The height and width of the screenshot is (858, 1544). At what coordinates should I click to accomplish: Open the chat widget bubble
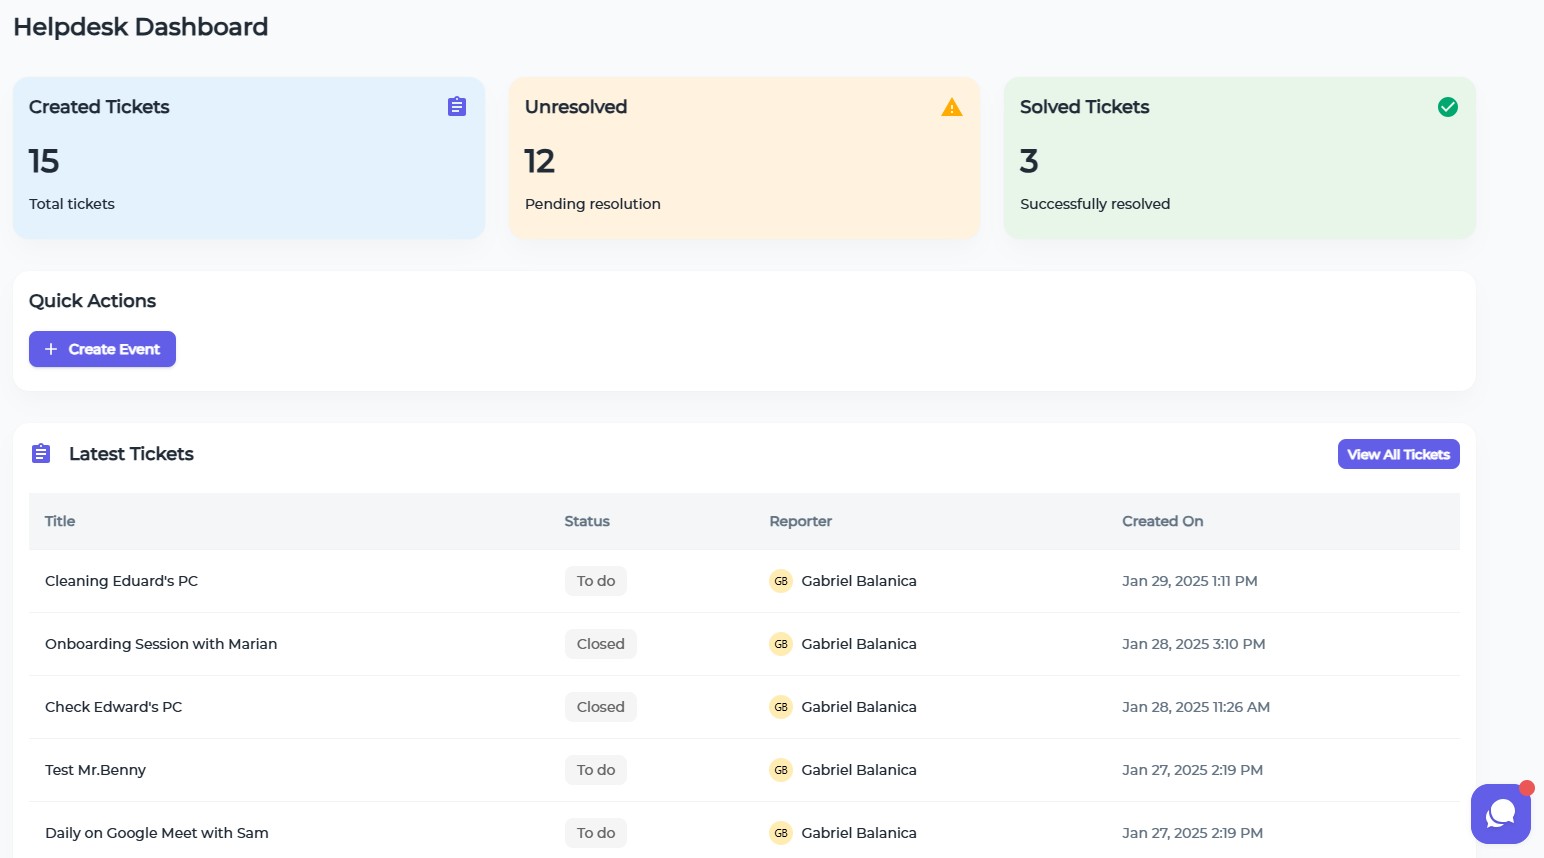click(x=1500, y=814)
